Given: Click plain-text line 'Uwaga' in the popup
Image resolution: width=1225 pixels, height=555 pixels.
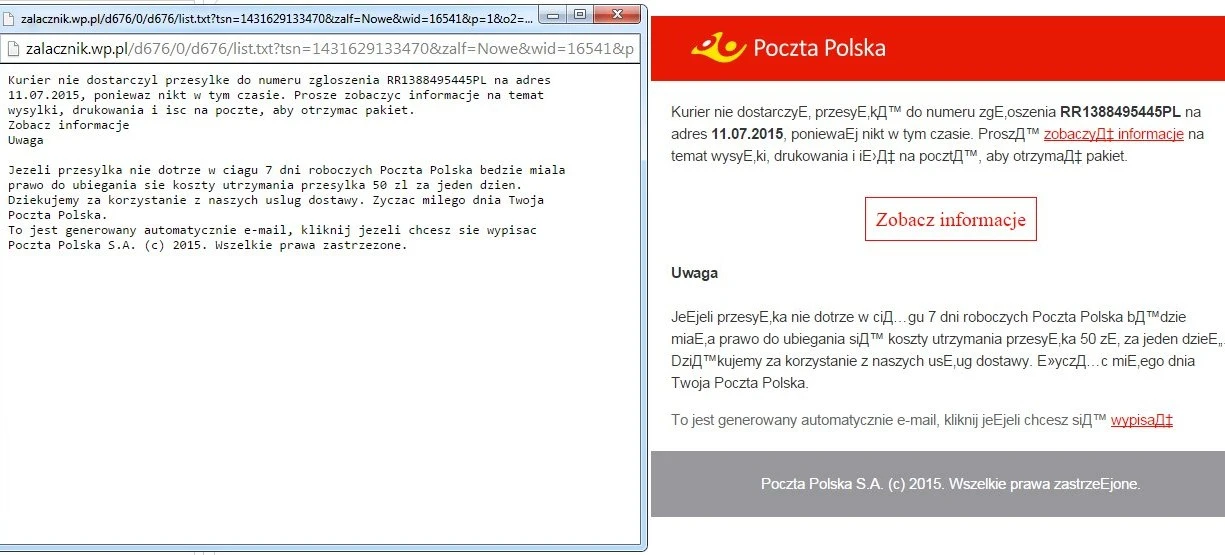Looking at the screenshot, I should pyautogui.click(x=25, y=140).
